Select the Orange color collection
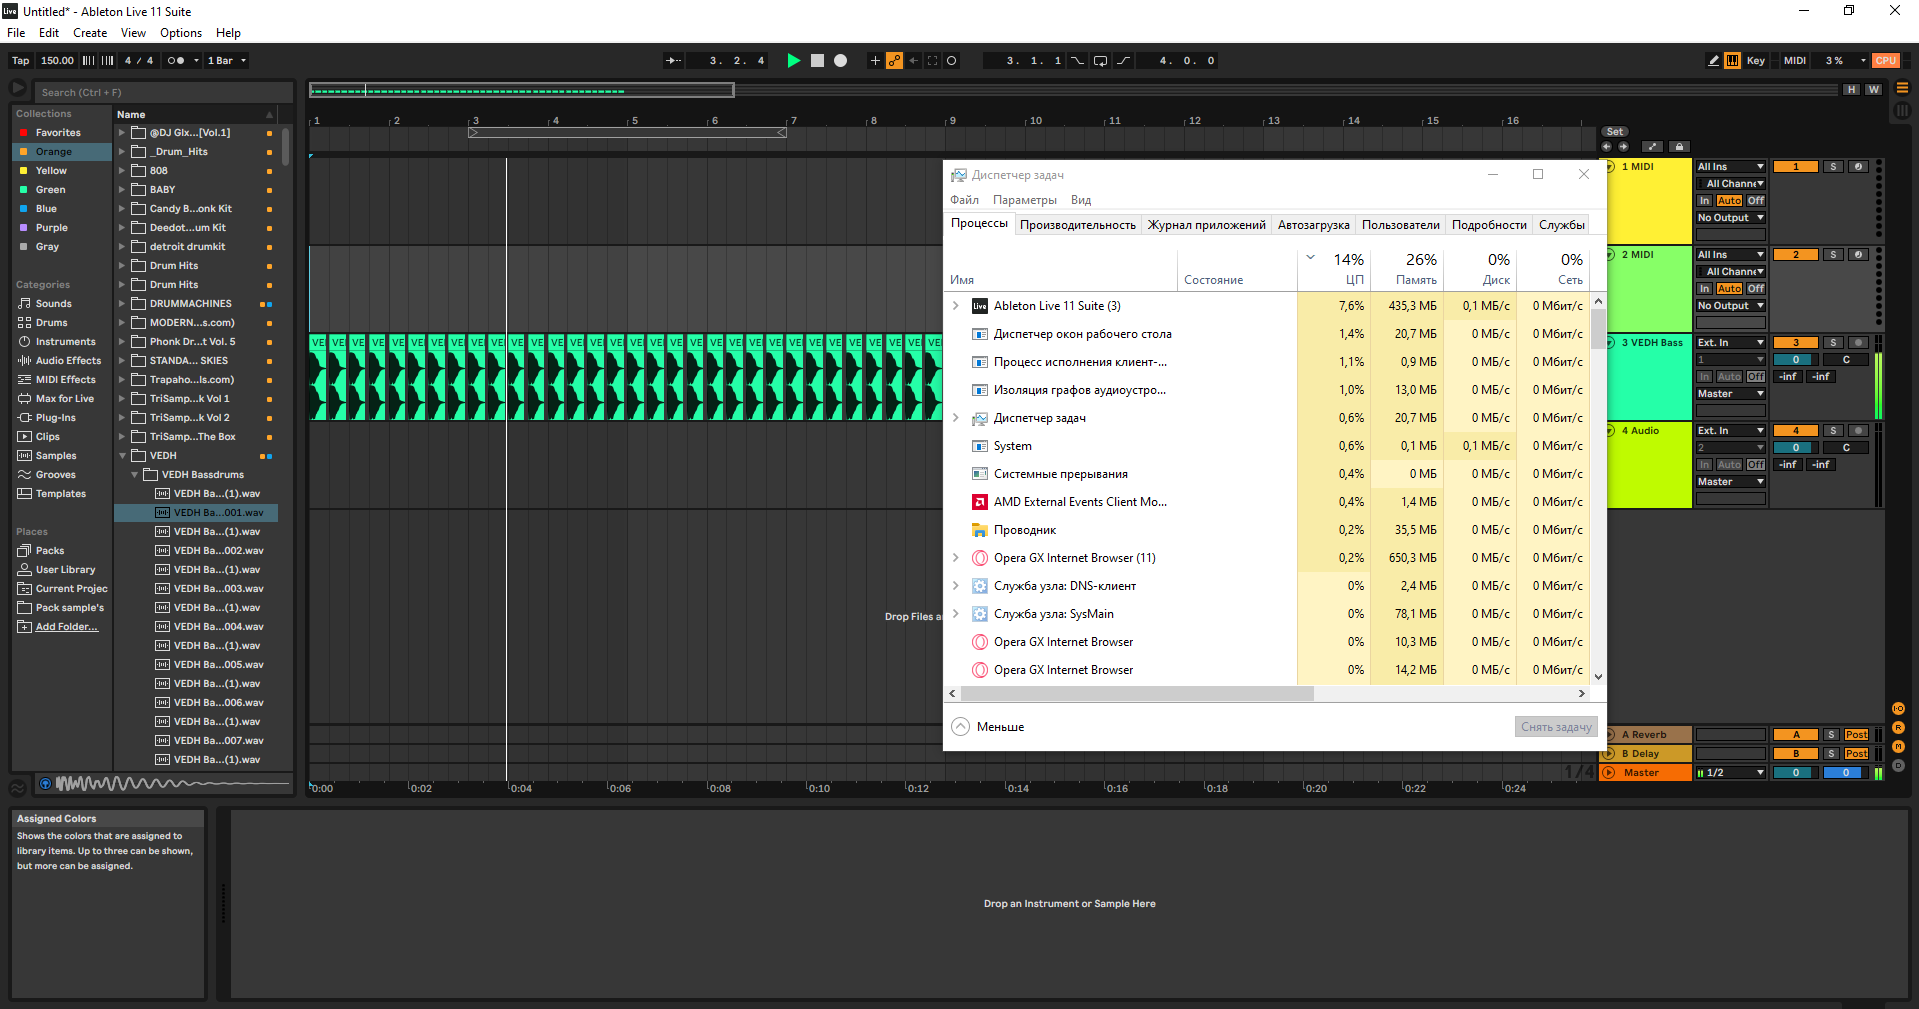Viewport: 1919px width, 1009px height. click(x=62, y=152)
